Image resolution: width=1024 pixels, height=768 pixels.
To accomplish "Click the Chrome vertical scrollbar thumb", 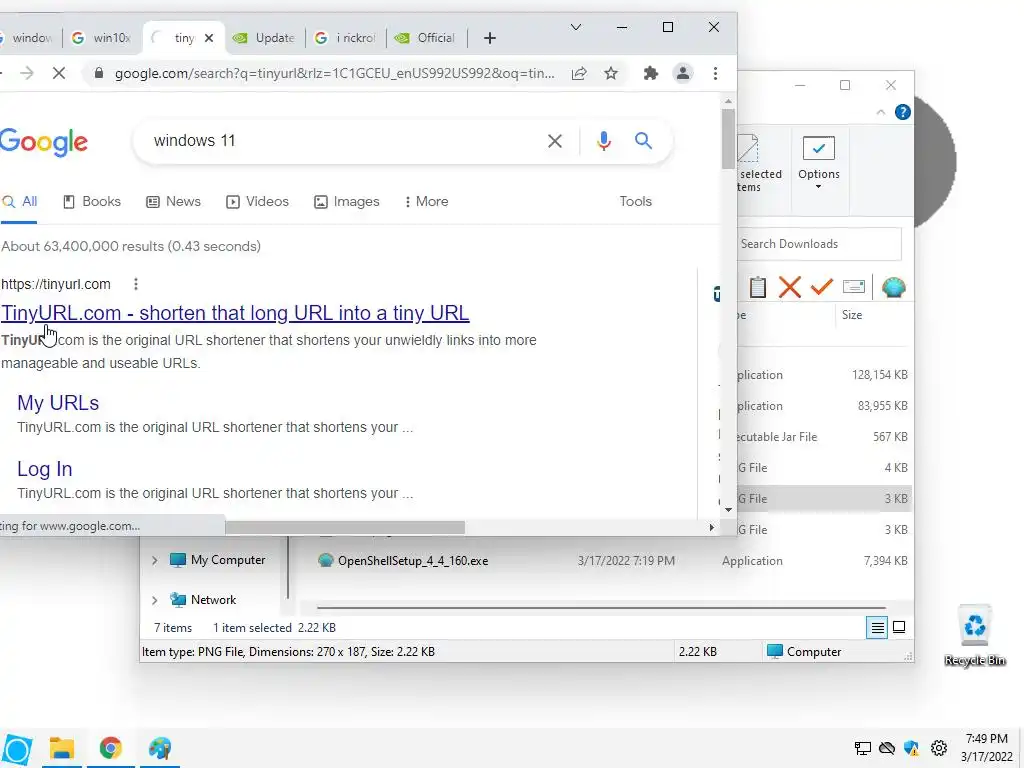I will coord(728,138).
